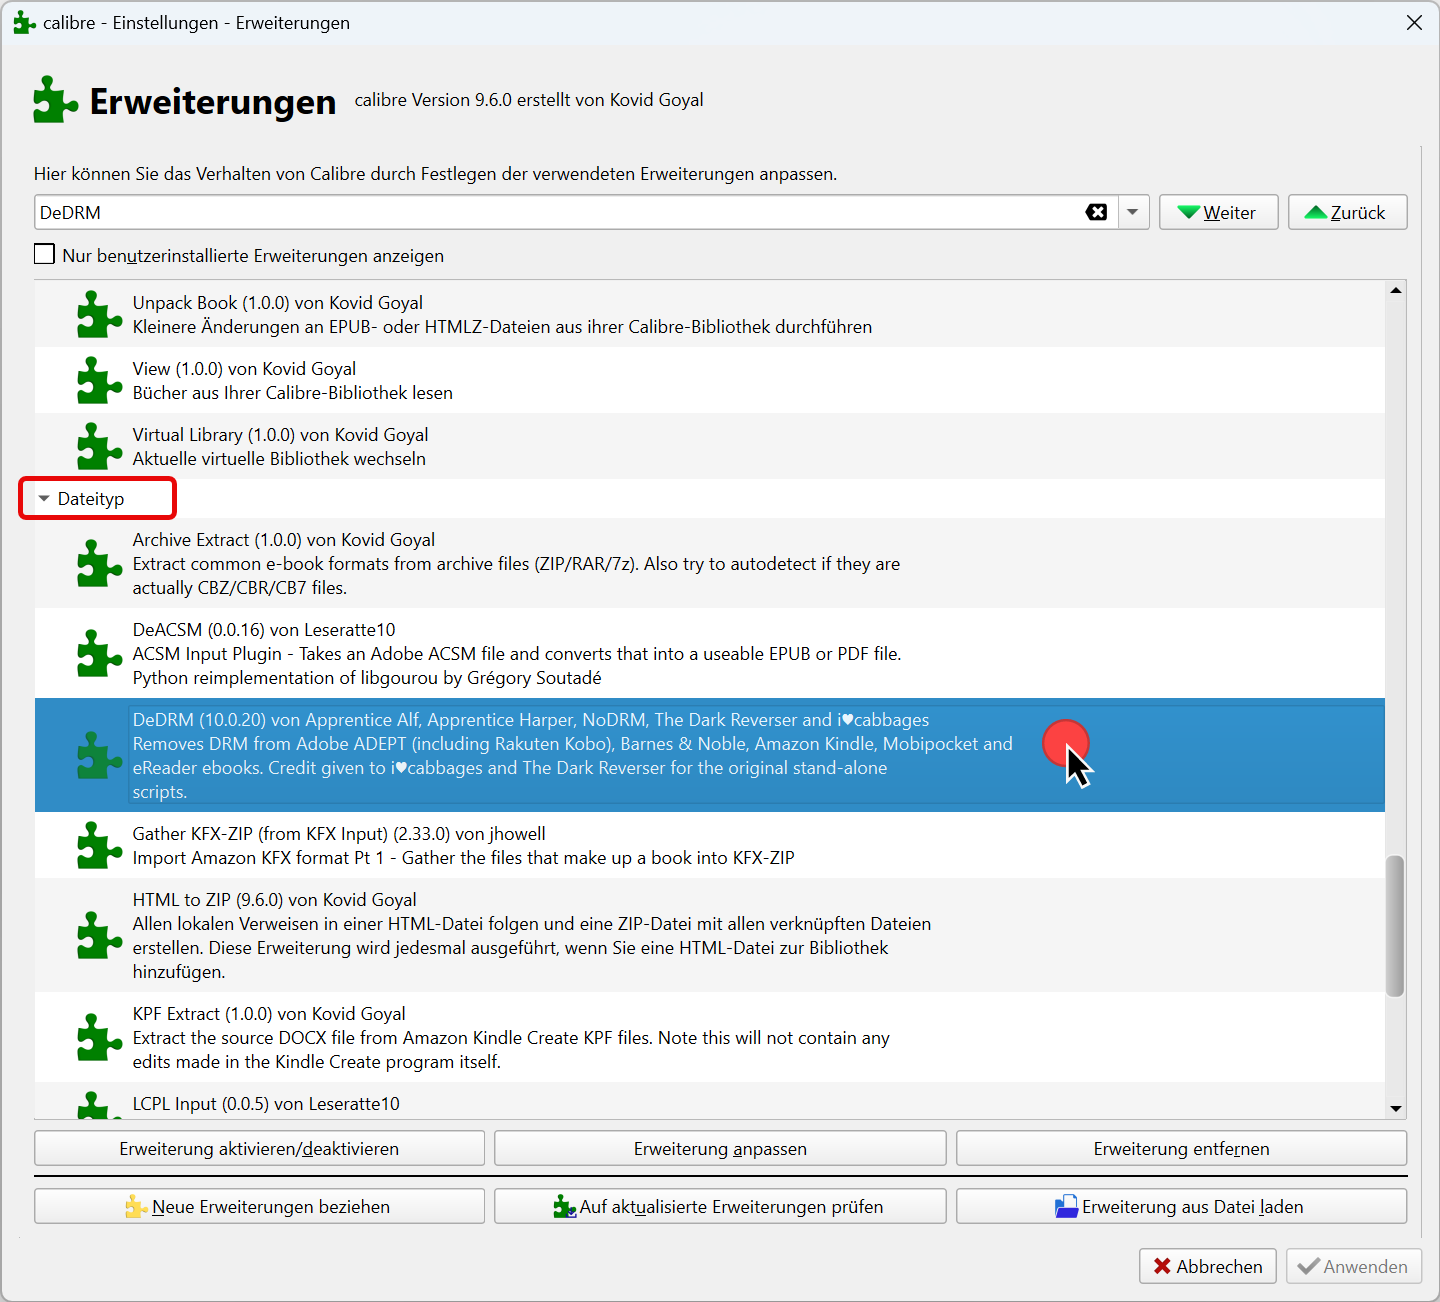
Task: Click the scrollbar down arrow
Action: [1396, 1108]
